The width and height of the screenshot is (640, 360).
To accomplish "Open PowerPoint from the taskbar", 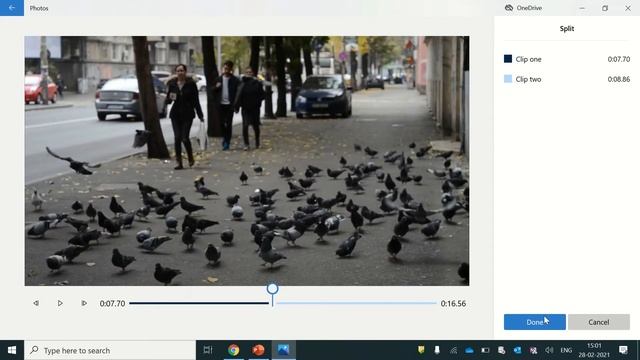I will pyautogui.click(x=258, y=350).
